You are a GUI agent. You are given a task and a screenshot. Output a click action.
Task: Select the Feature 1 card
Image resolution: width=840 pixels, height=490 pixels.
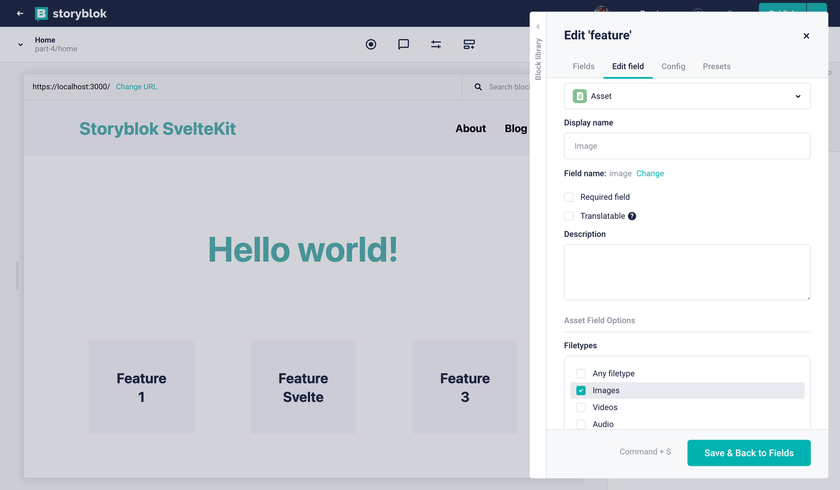click(141, 387)
